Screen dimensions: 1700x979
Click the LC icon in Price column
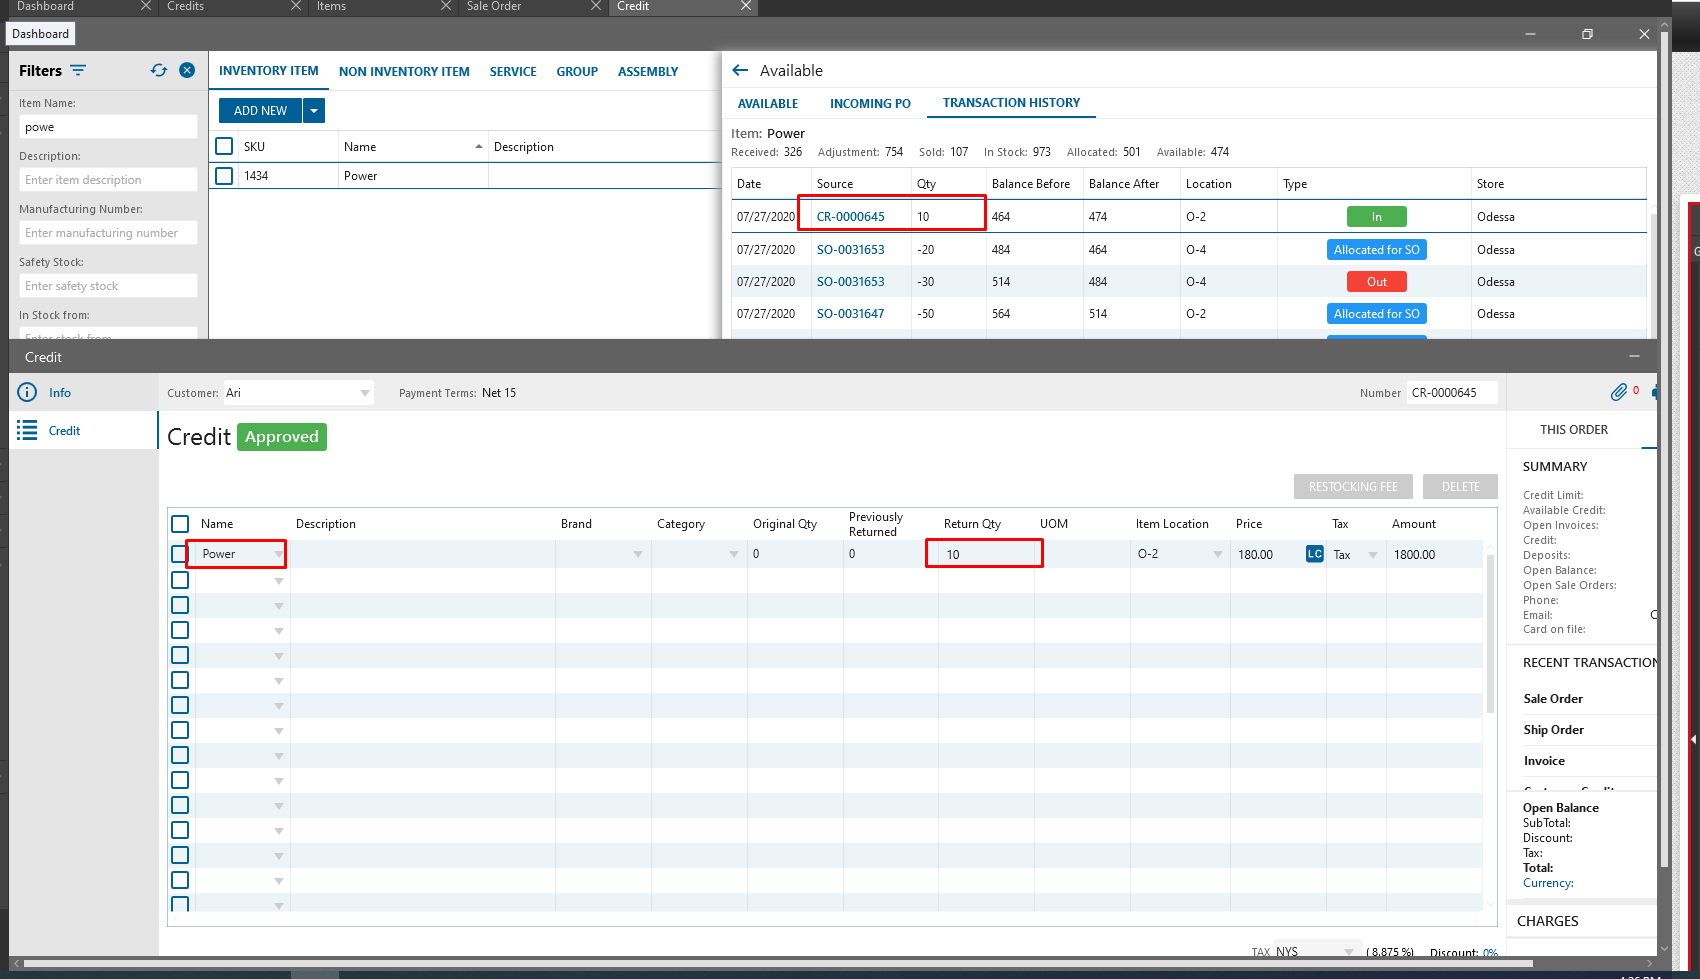click(x=1314, y=554)
